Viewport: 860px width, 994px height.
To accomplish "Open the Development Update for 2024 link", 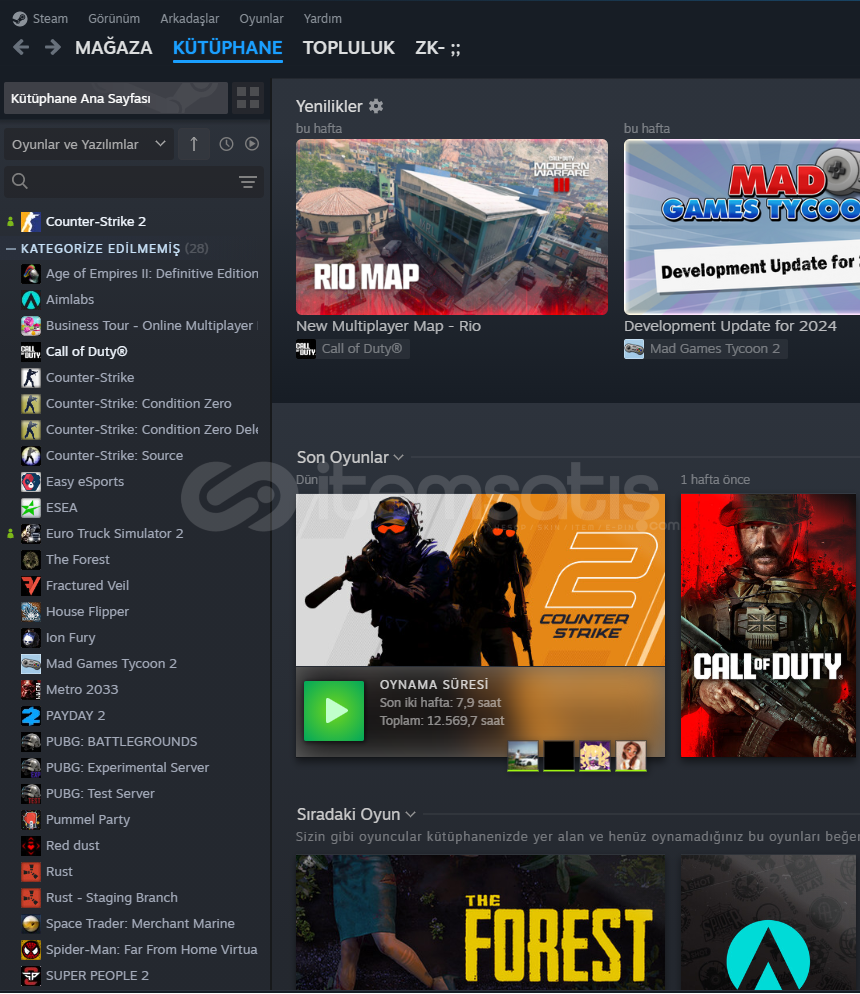I will coord(730,326).
